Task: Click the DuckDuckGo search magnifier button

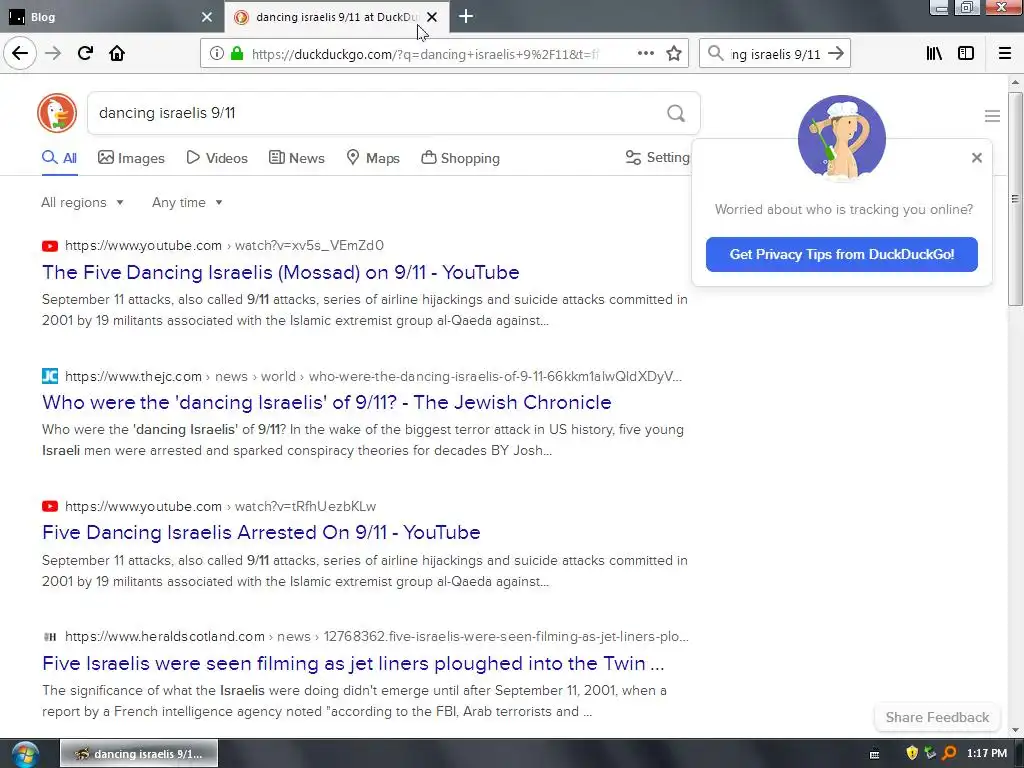Action: 676,114
